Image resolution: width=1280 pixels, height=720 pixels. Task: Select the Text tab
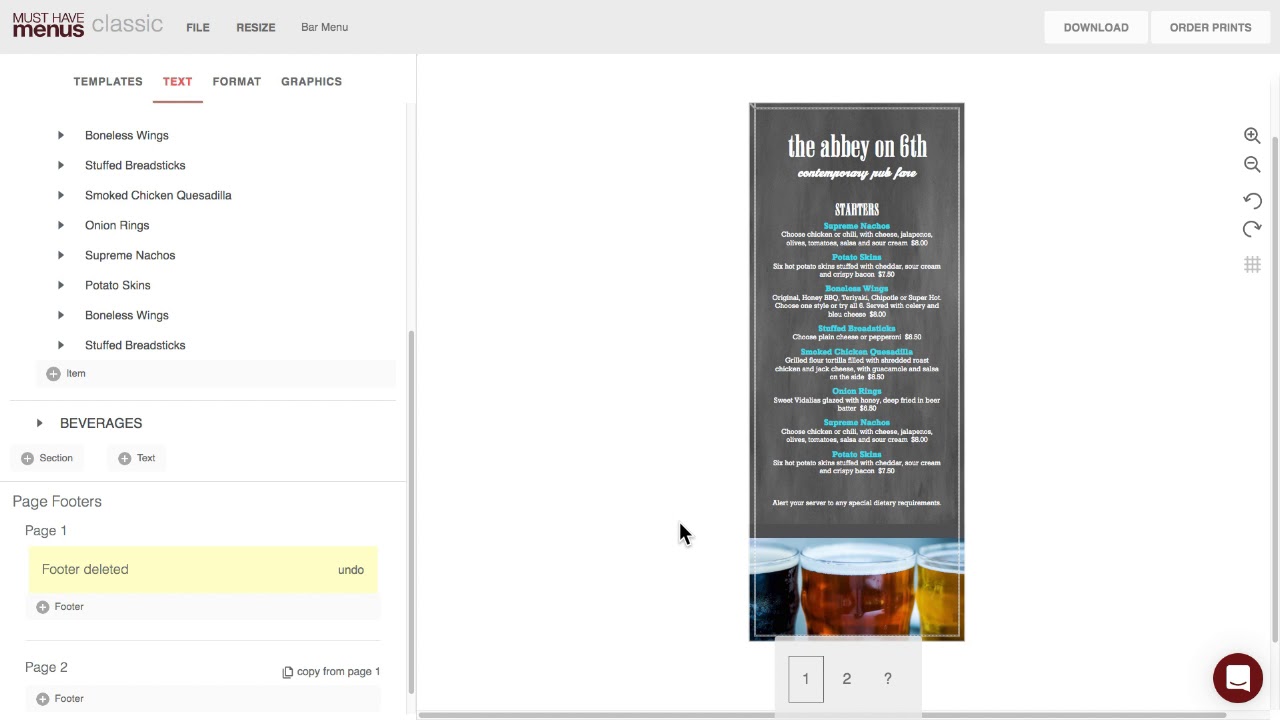click(177, 82)
